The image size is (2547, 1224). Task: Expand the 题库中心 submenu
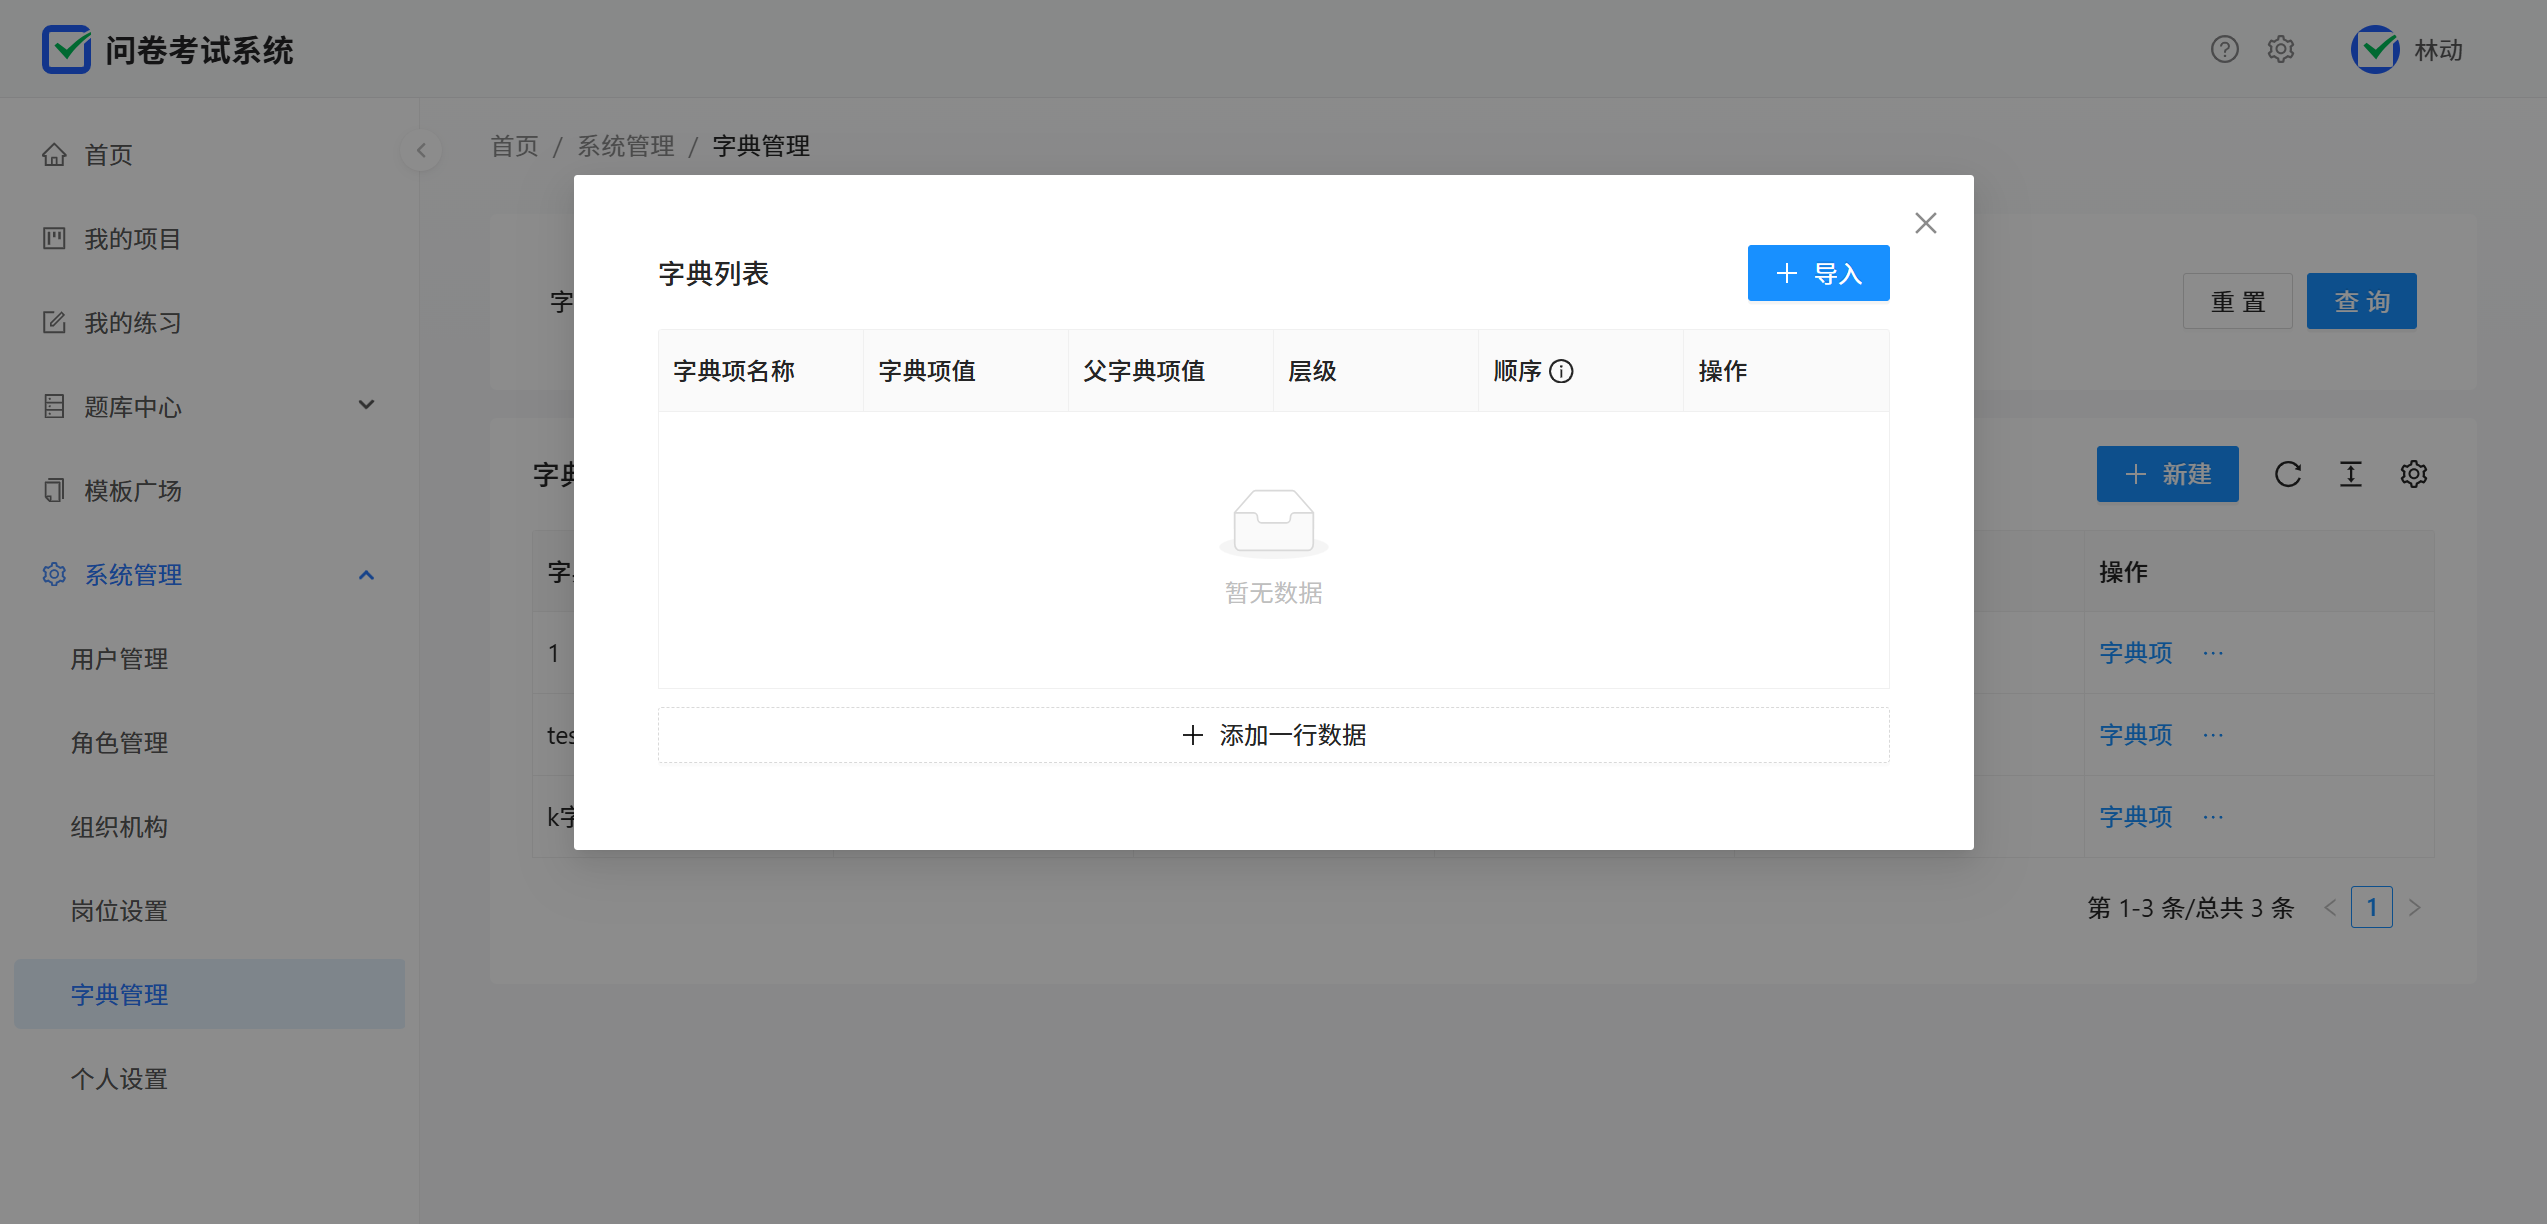366,405
